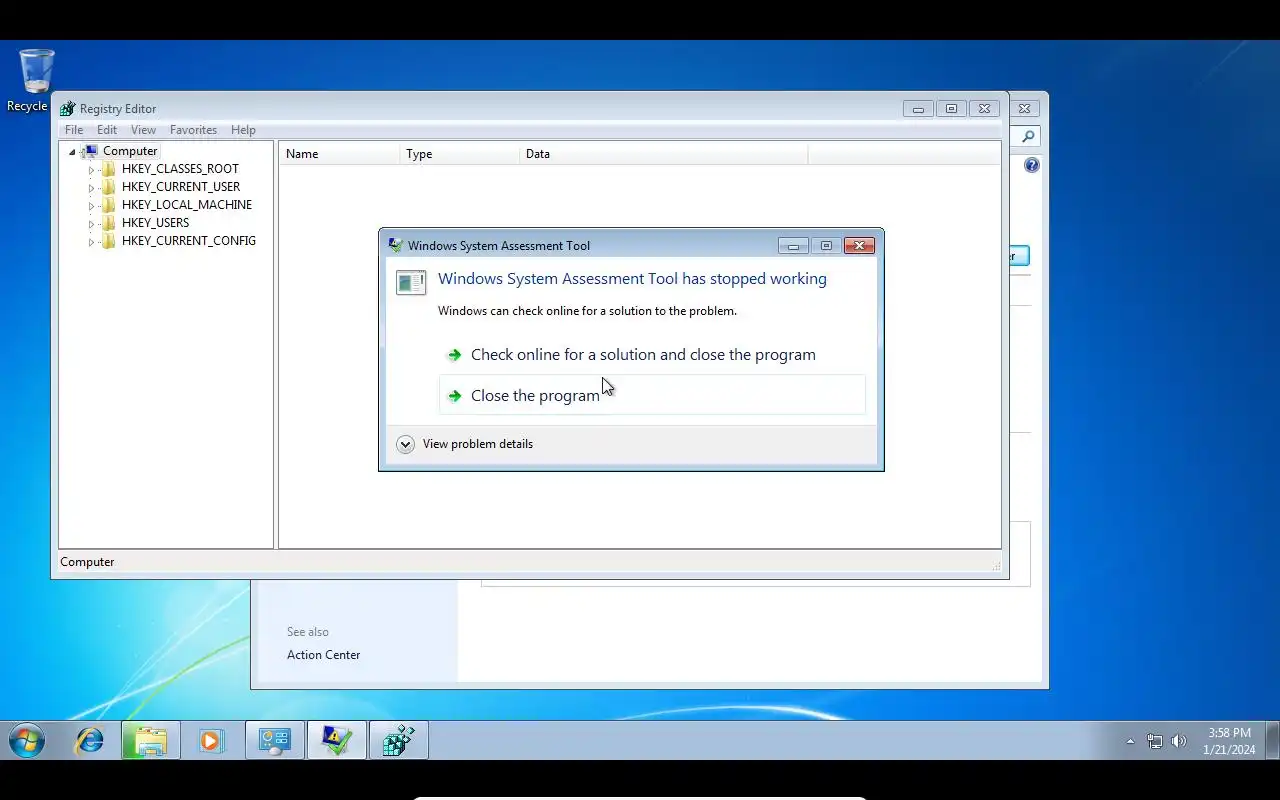This screenshot has width=1280, height=800.
Task: Click the green arrow beside Close the program
Action: click(454, 396)
